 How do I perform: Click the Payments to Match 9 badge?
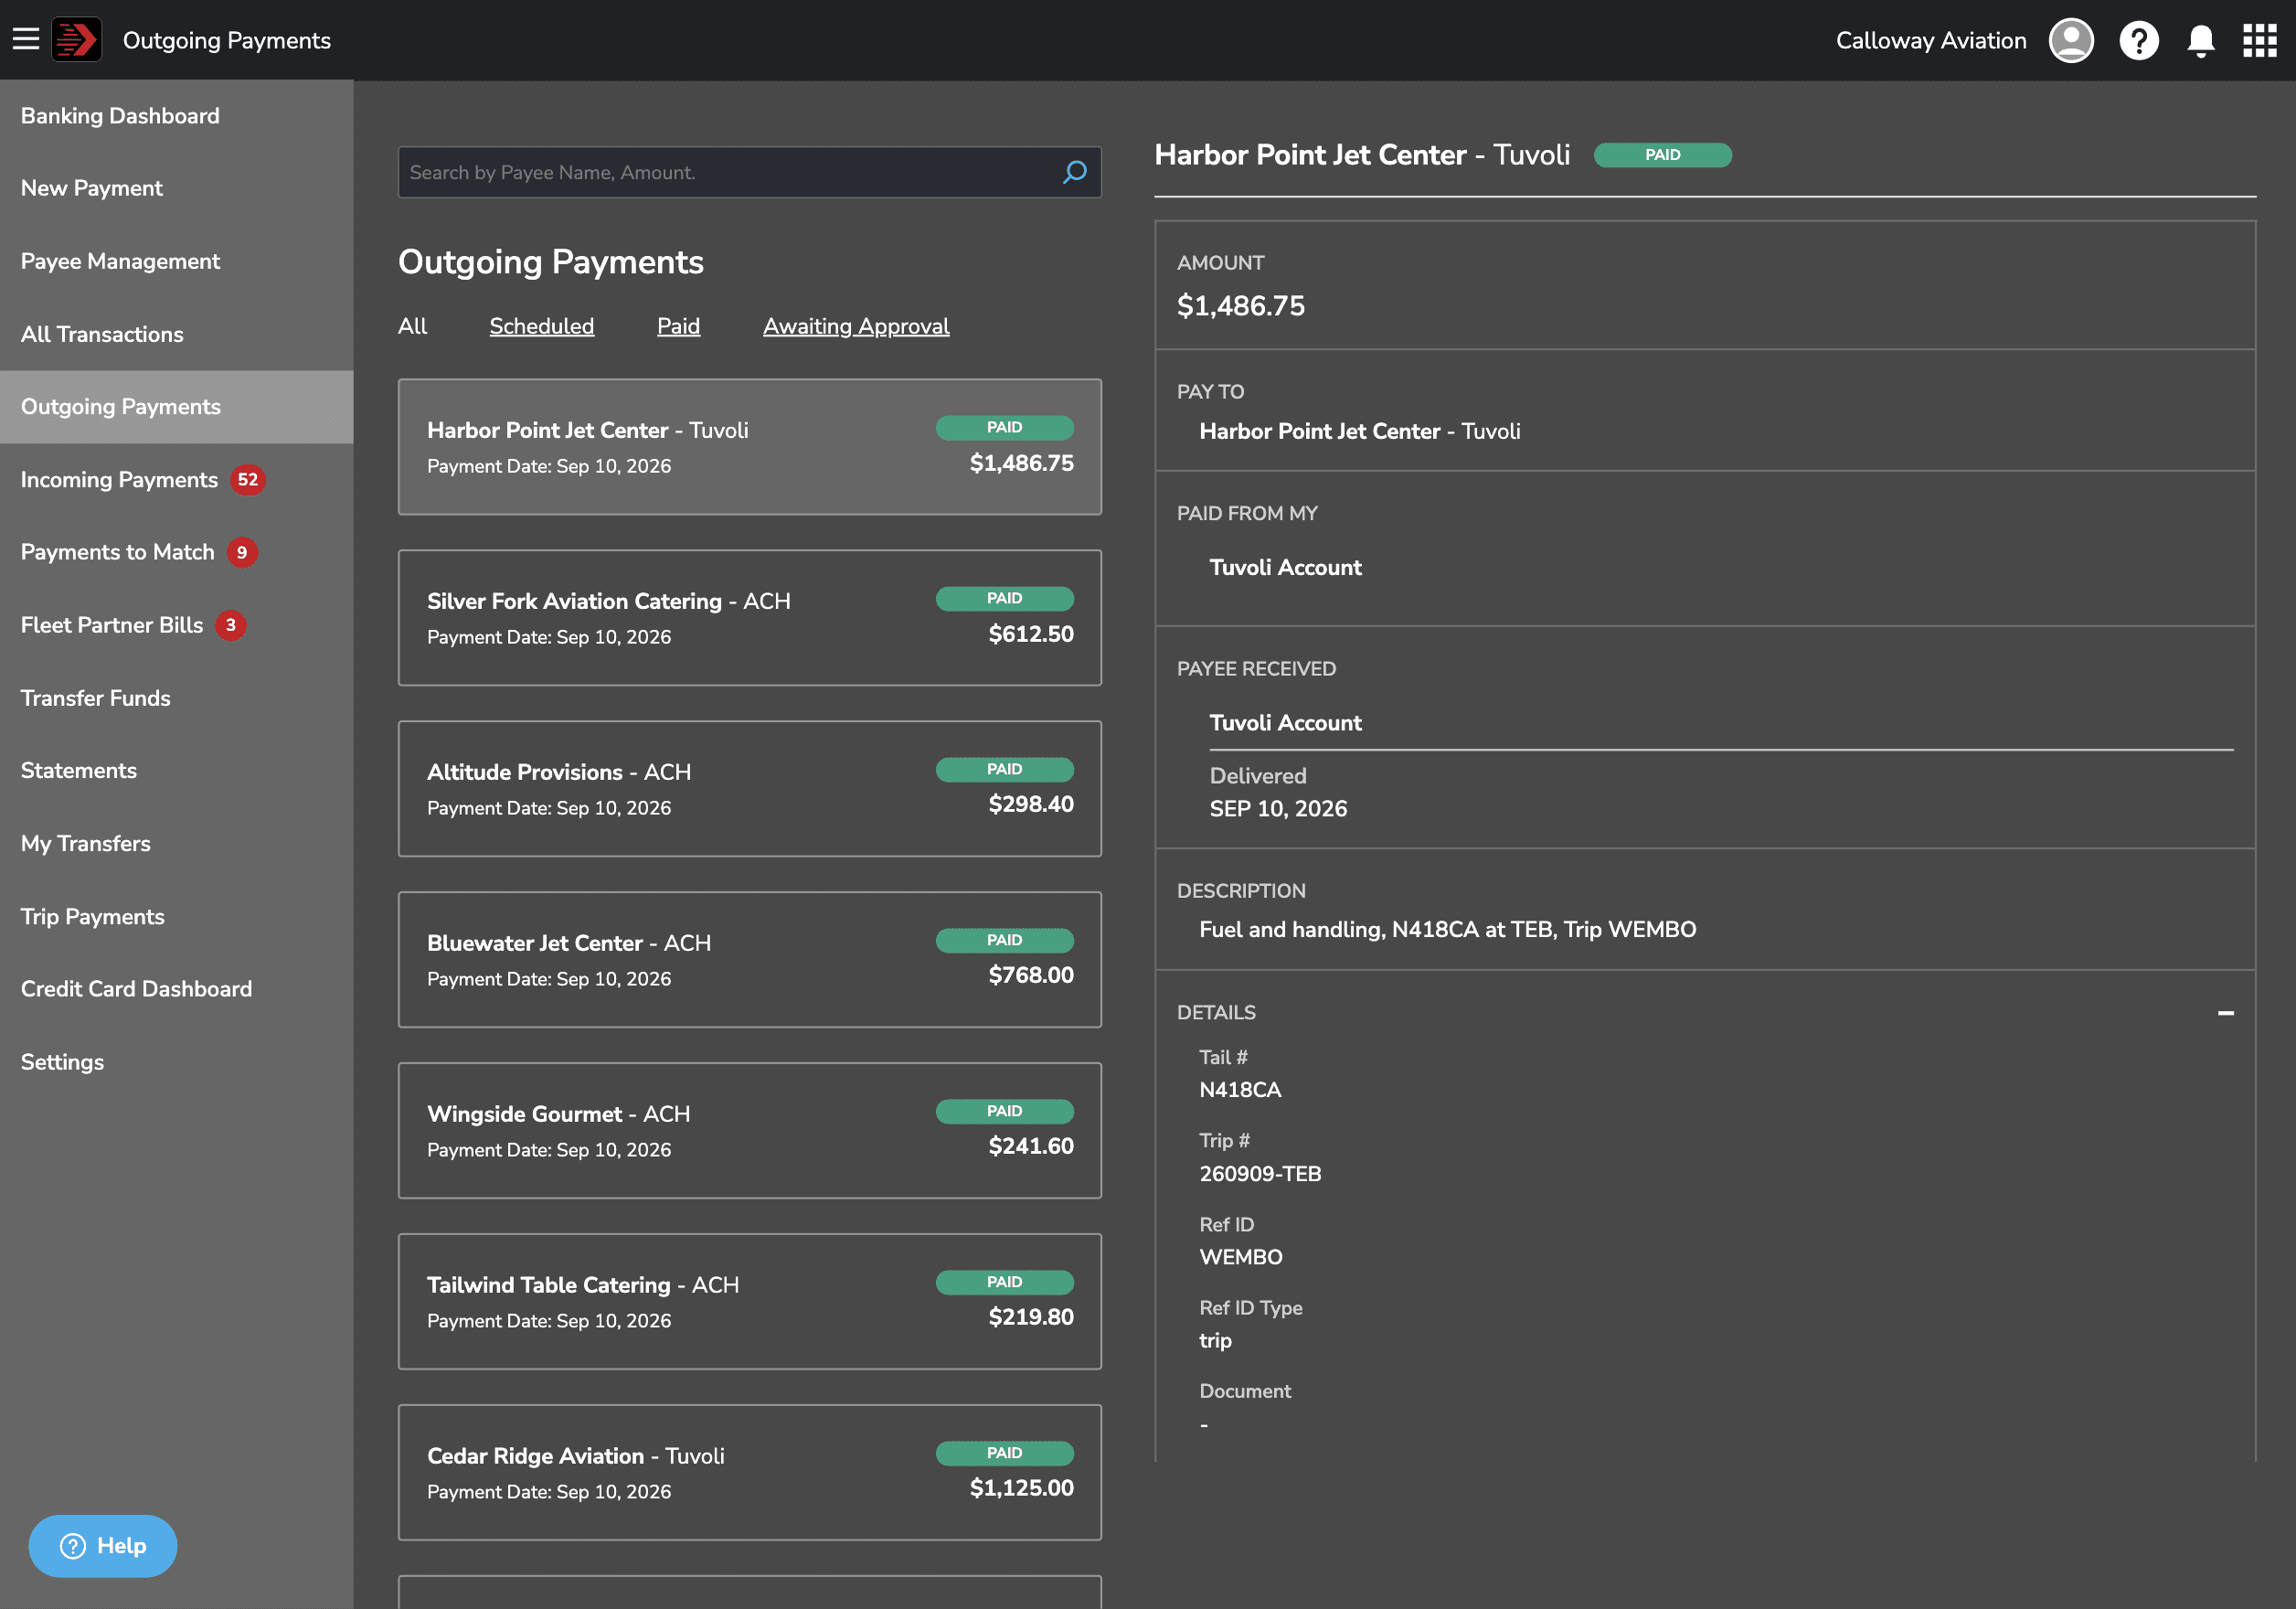(241, 552)
